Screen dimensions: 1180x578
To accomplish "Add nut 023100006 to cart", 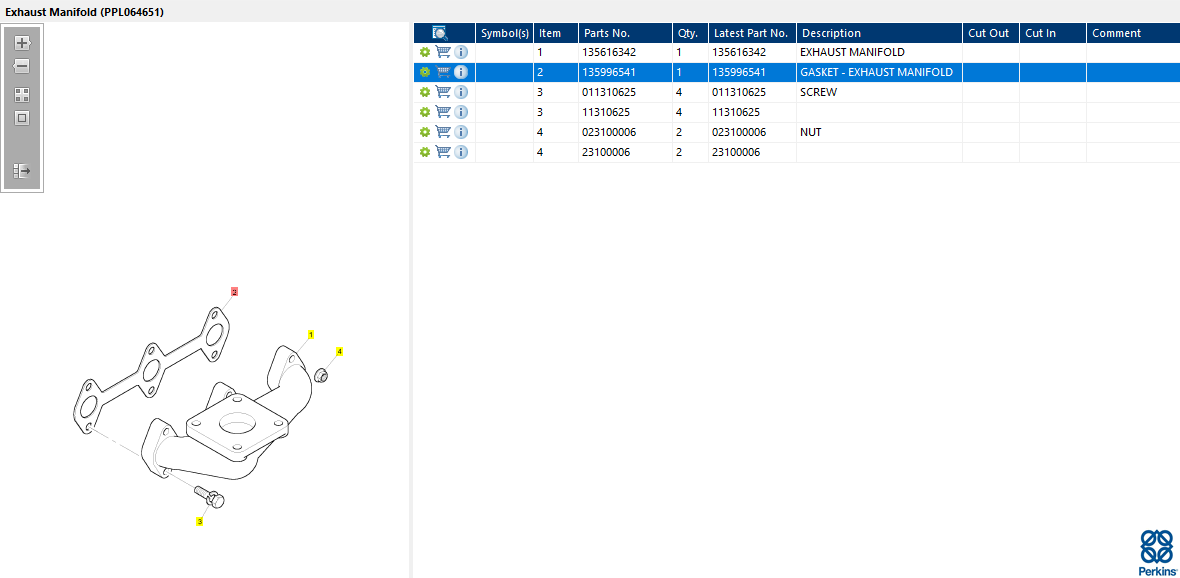I will click(443, 131).
